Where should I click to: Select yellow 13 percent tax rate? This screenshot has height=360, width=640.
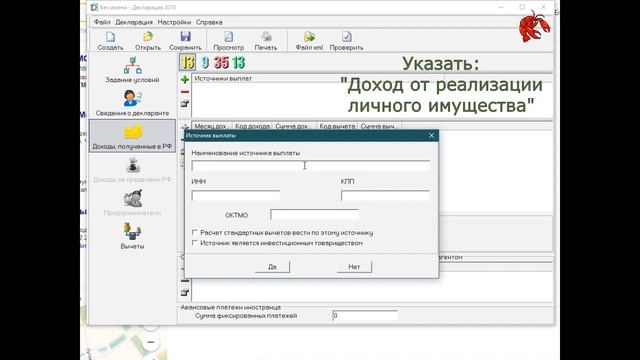(x=187, y=62)
